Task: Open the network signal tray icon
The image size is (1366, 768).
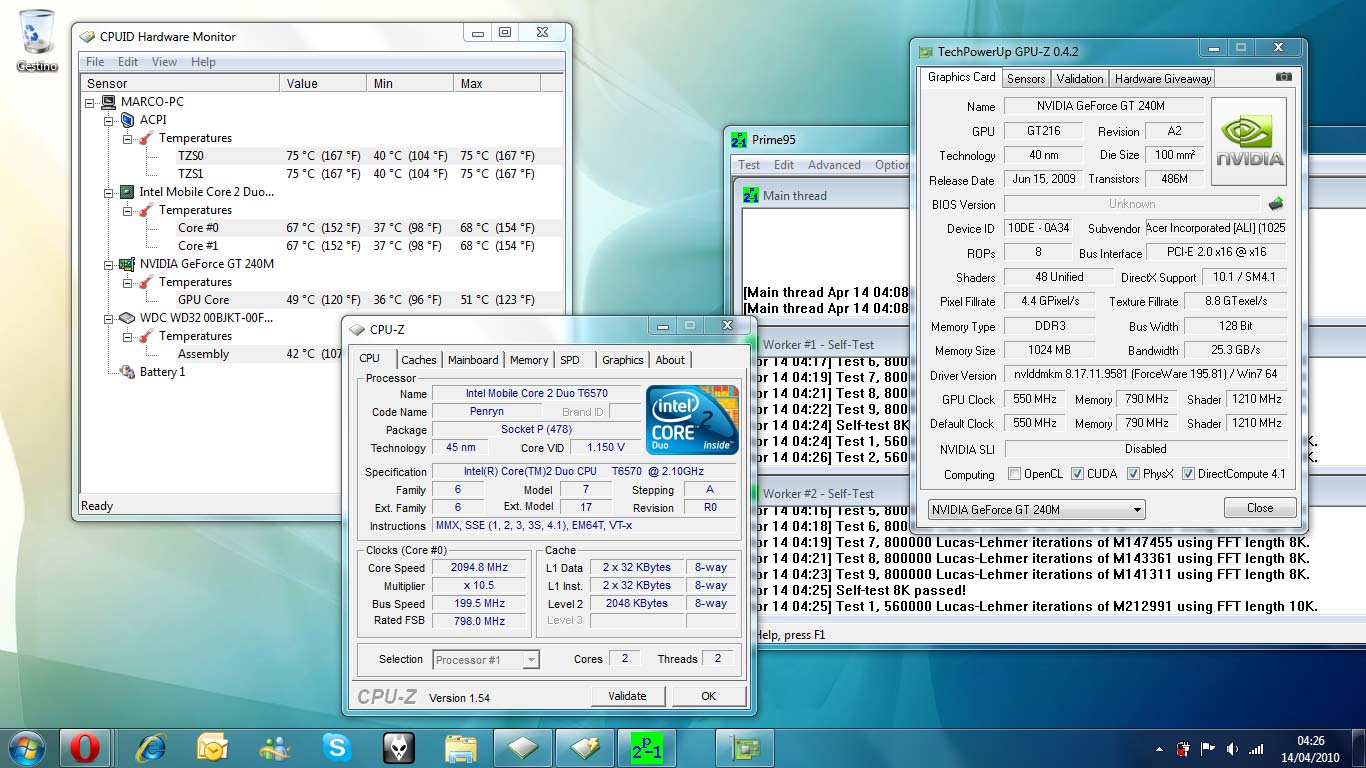Action: click(1257, 748)
